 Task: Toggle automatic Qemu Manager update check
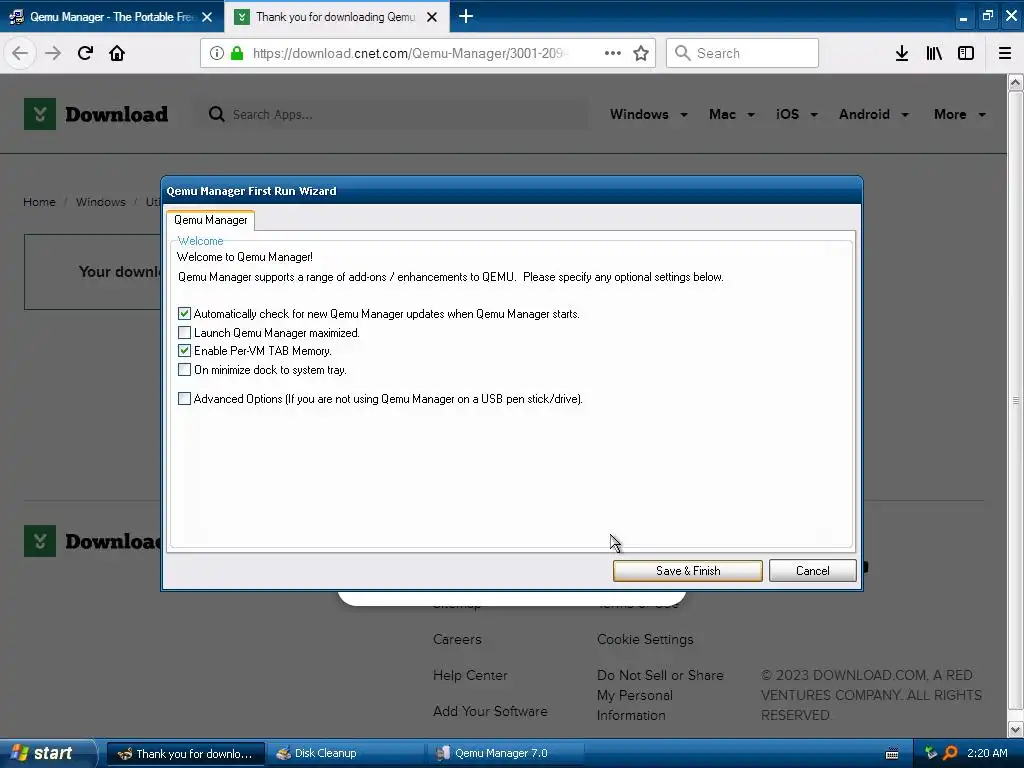tap(184, 313)
